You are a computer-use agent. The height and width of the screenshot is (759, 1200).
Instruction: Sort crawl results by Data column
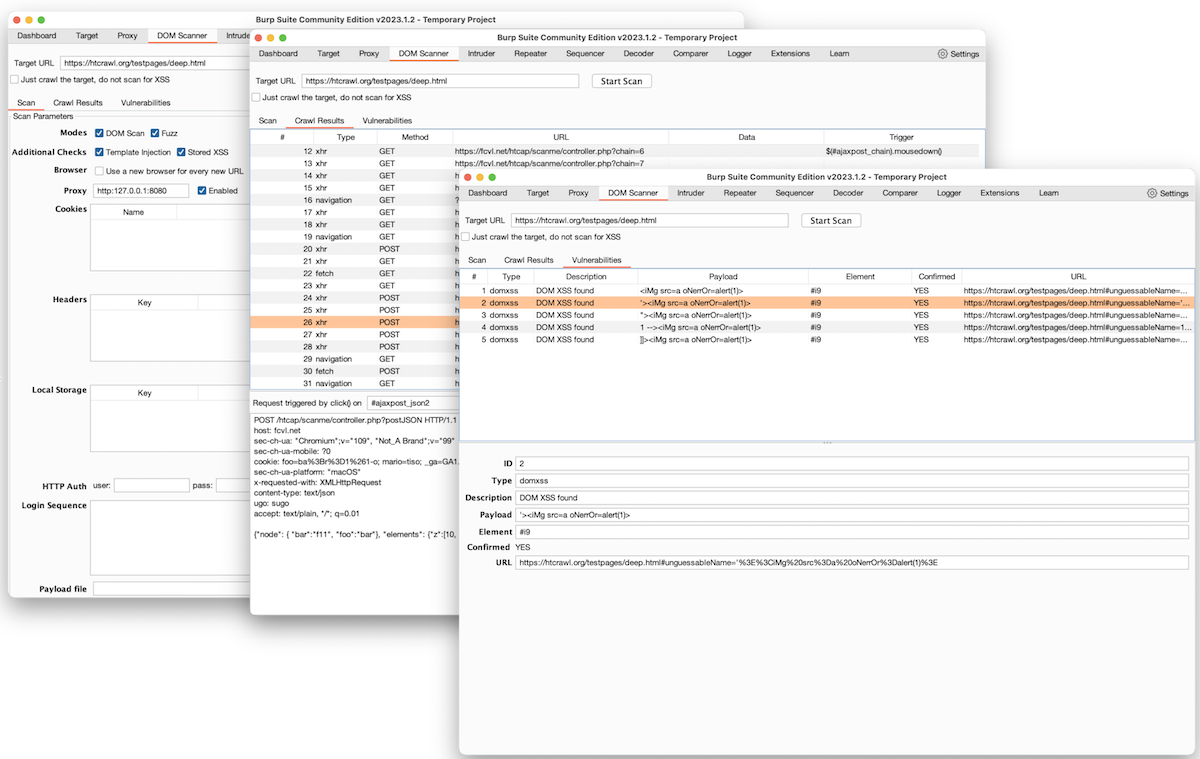point(747,137)
